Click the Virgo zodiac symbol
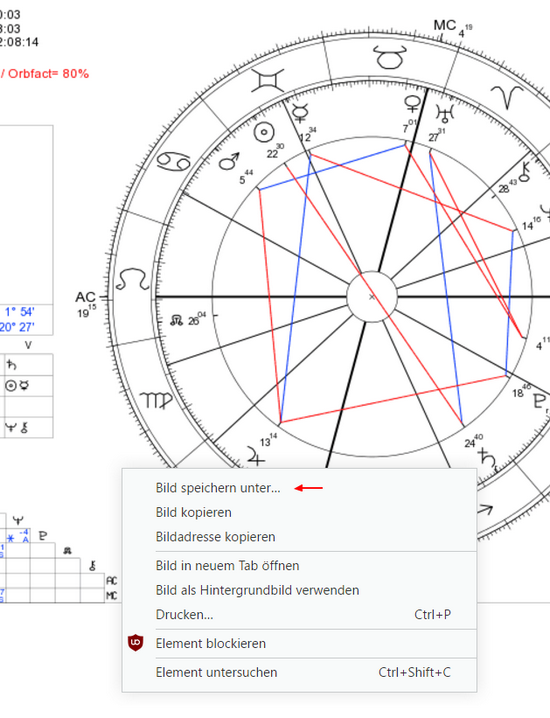This screenshot has height=718, width=550. pos(157,401)
